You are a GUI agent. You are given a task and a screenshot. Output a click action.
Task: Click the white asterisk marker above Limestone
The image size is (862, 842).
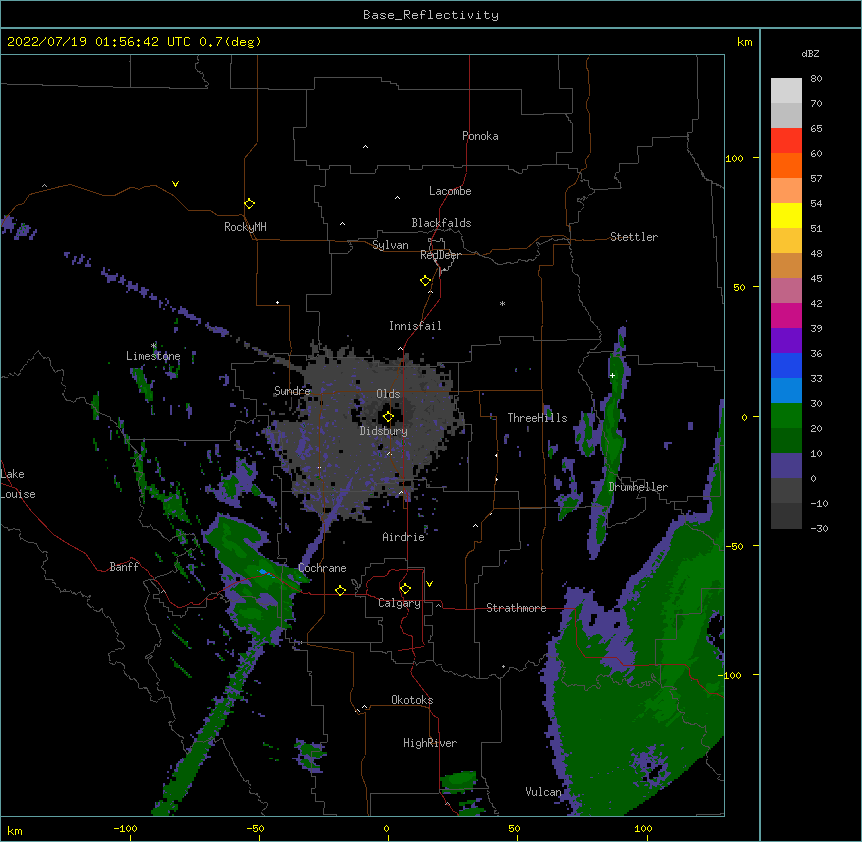tap(154, 346)
